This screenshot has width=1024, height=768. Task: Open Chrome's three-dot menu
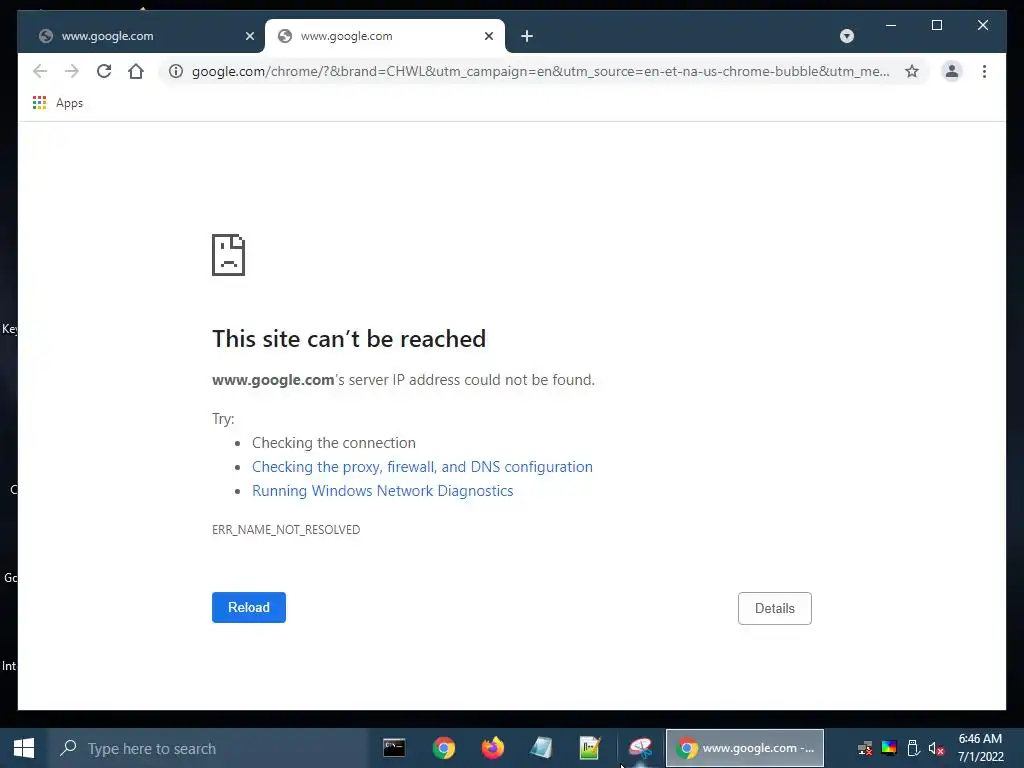[x=984, y=71]
